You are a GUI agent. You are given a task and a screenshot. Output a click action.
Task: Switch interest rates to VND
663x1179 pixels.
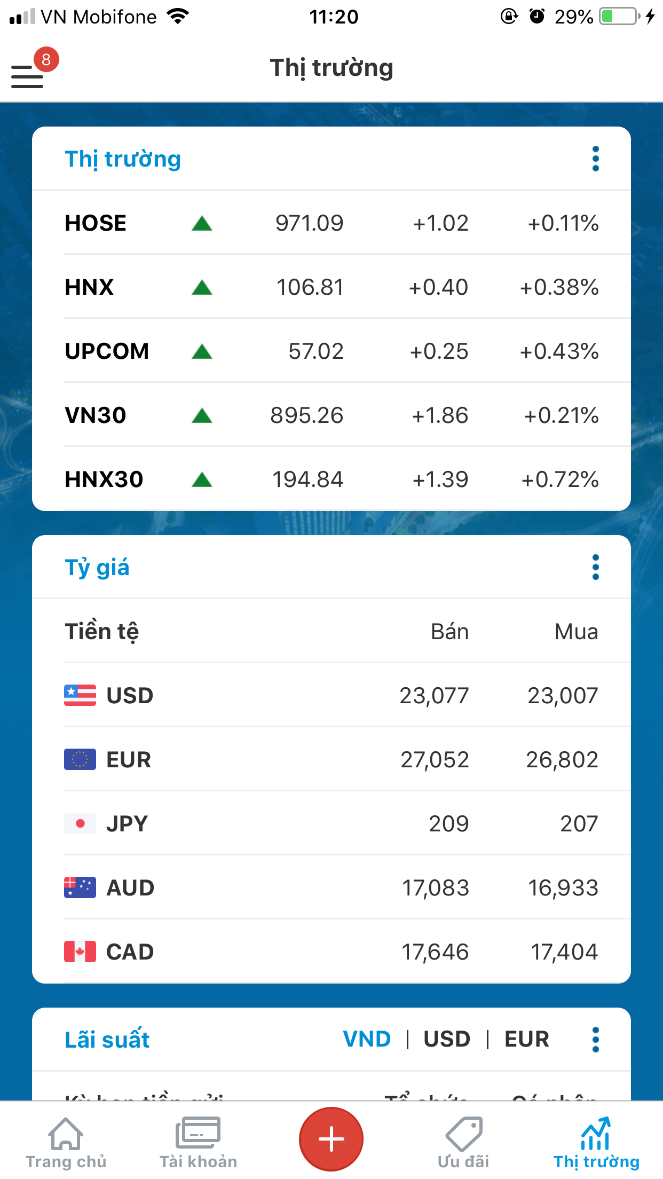pyautogui.click(x=367, y=1040)
